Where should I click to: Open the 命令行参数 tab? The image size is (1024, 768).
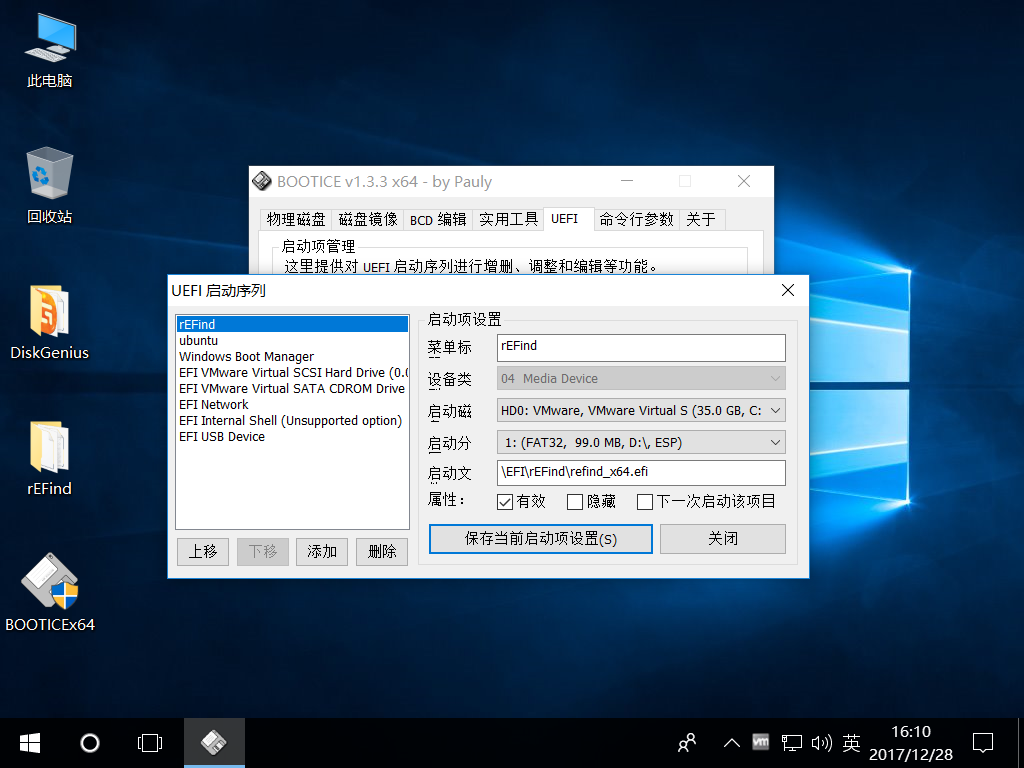(x=637, y=219)
